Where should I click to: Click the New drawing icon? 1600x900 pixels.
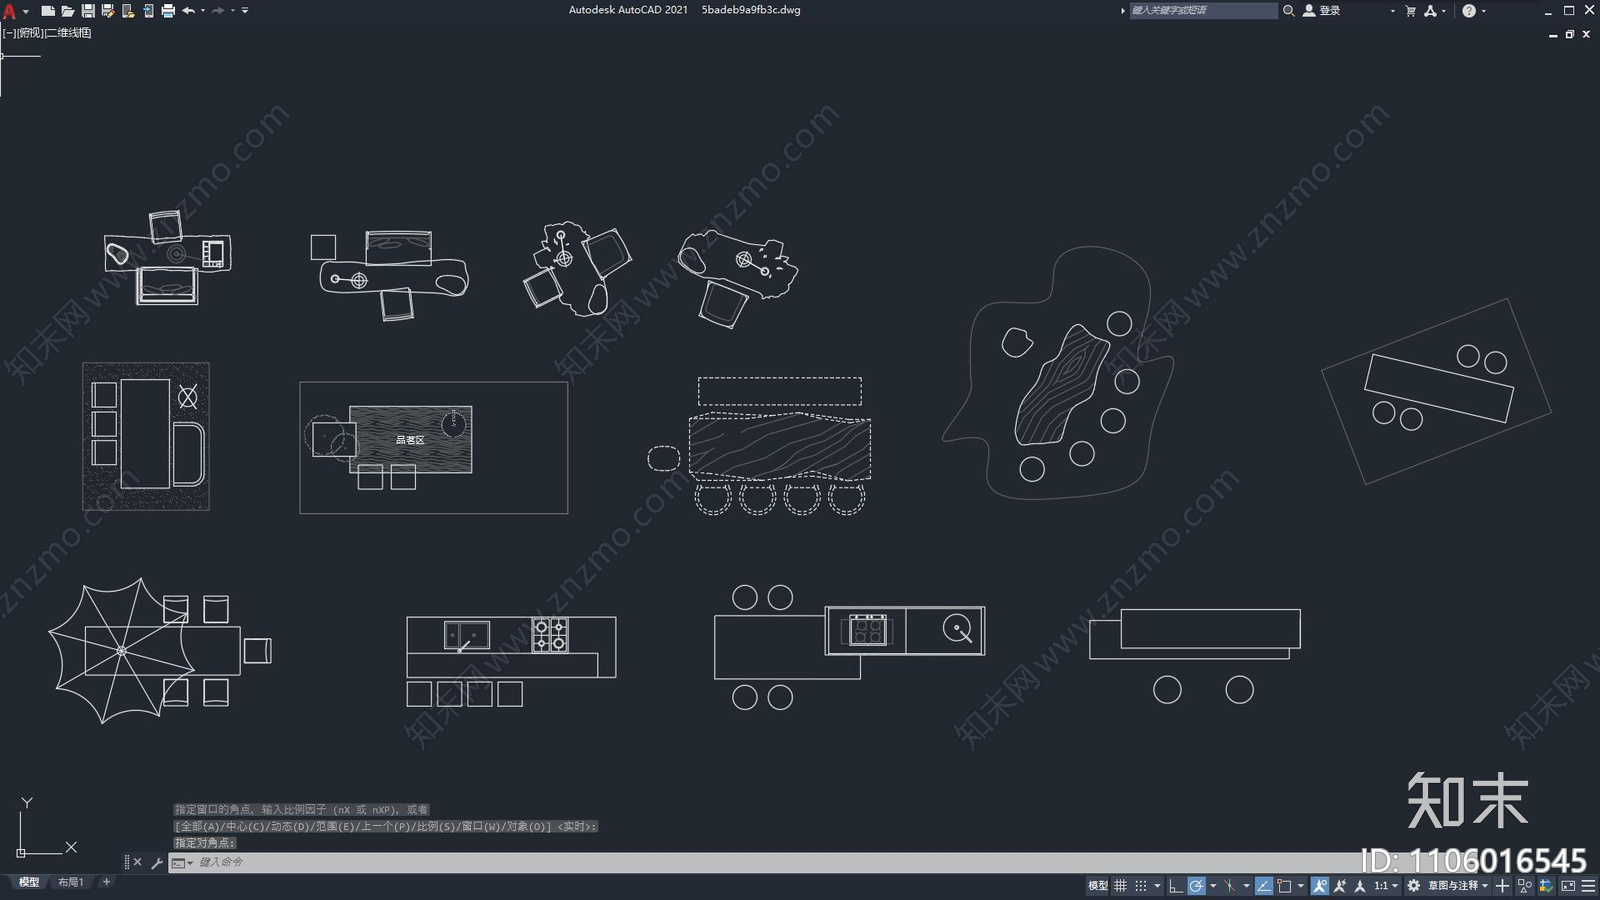[x=47, y=11]
